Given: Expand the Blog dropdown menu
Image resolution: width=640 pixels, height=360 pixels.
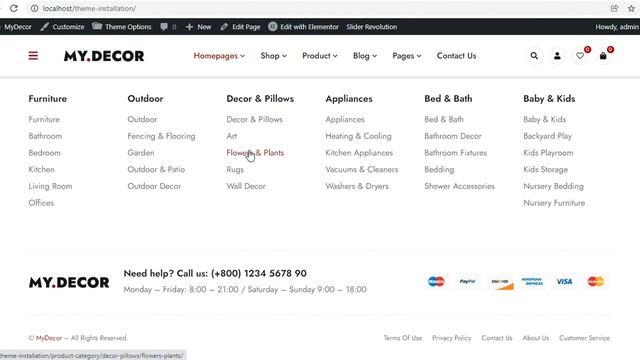Looking at the screenshot, I should coord(365,56).
